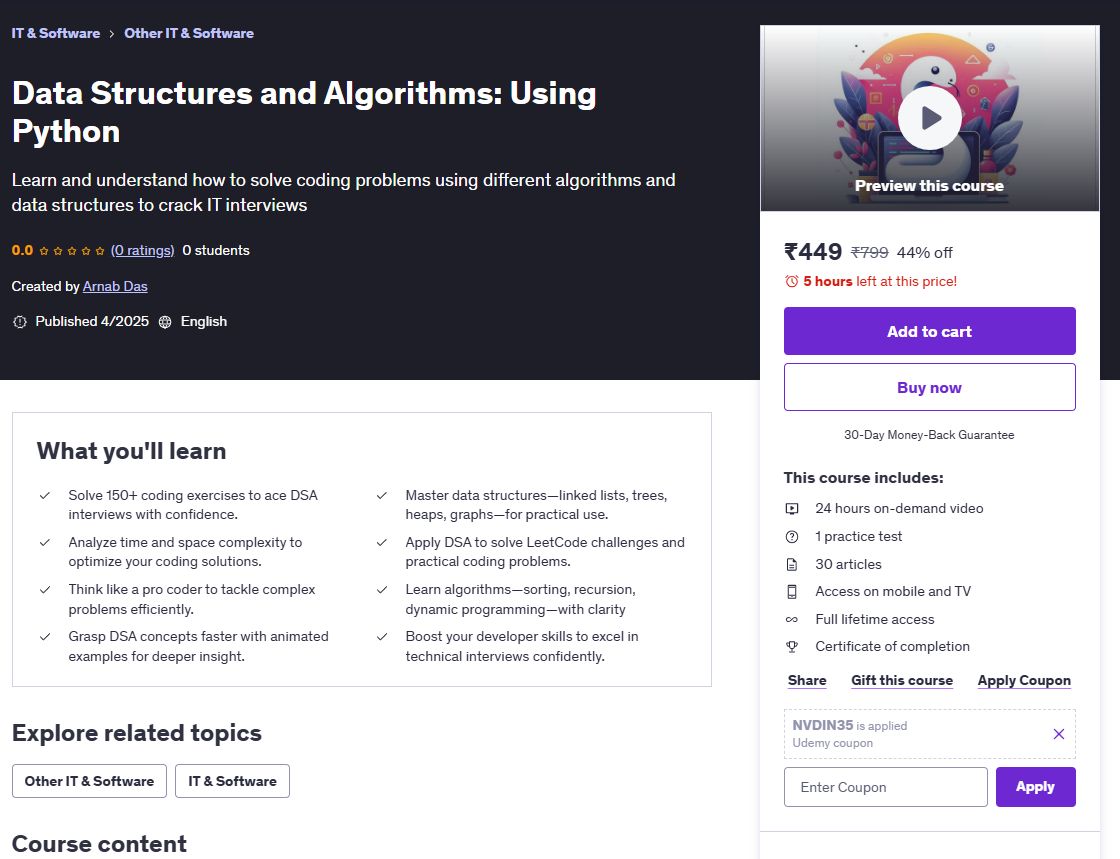Apply the entered coupon code
The width and height of the screenshot is (1120, 859).
click(x=1035, y=787)
